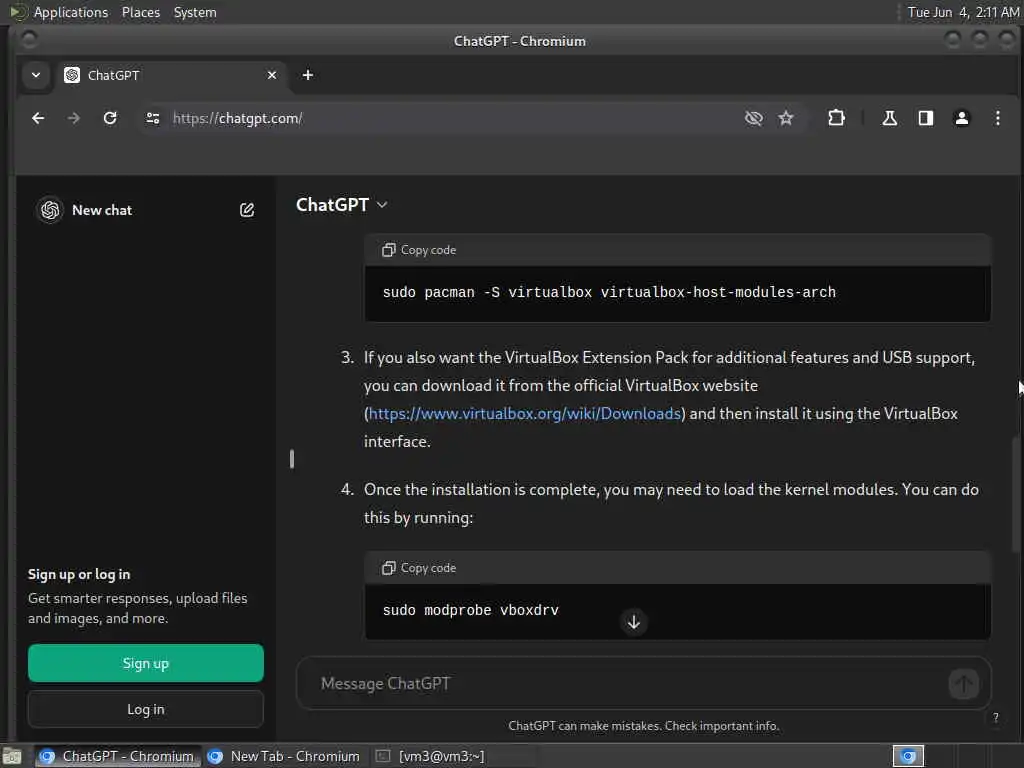Copy code for the pacman command
The height and width of the screenshot is (768, 1024).
click(419, 250)
